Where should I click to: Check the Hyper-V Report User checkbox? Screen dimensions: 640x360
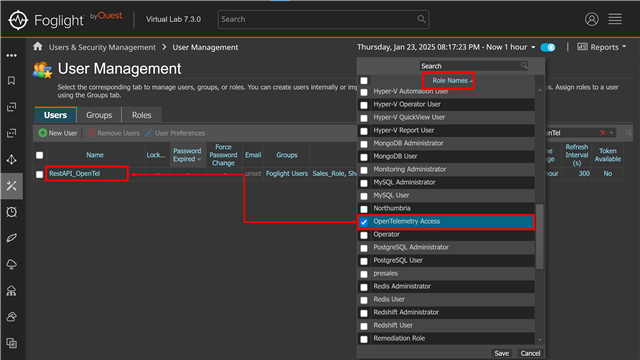[364, 131]
